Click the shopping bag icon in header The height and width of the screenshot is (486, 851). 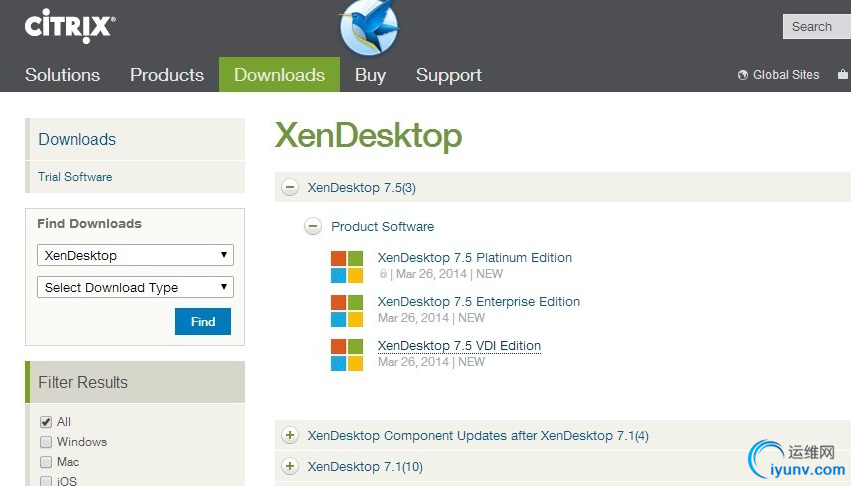coord(843,74)
